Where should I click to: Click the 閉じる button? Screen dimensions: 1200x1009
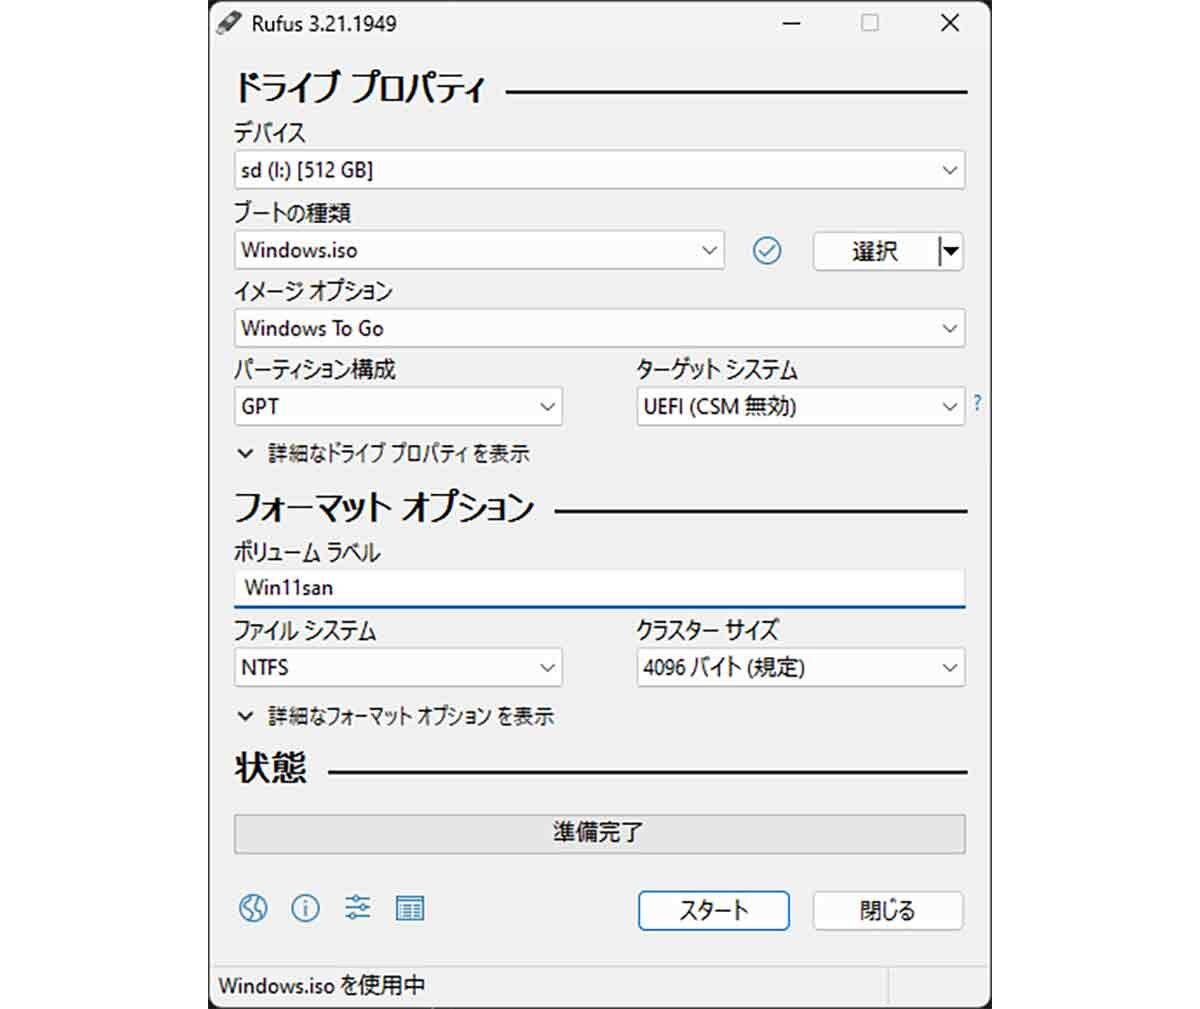click(888, 911)
